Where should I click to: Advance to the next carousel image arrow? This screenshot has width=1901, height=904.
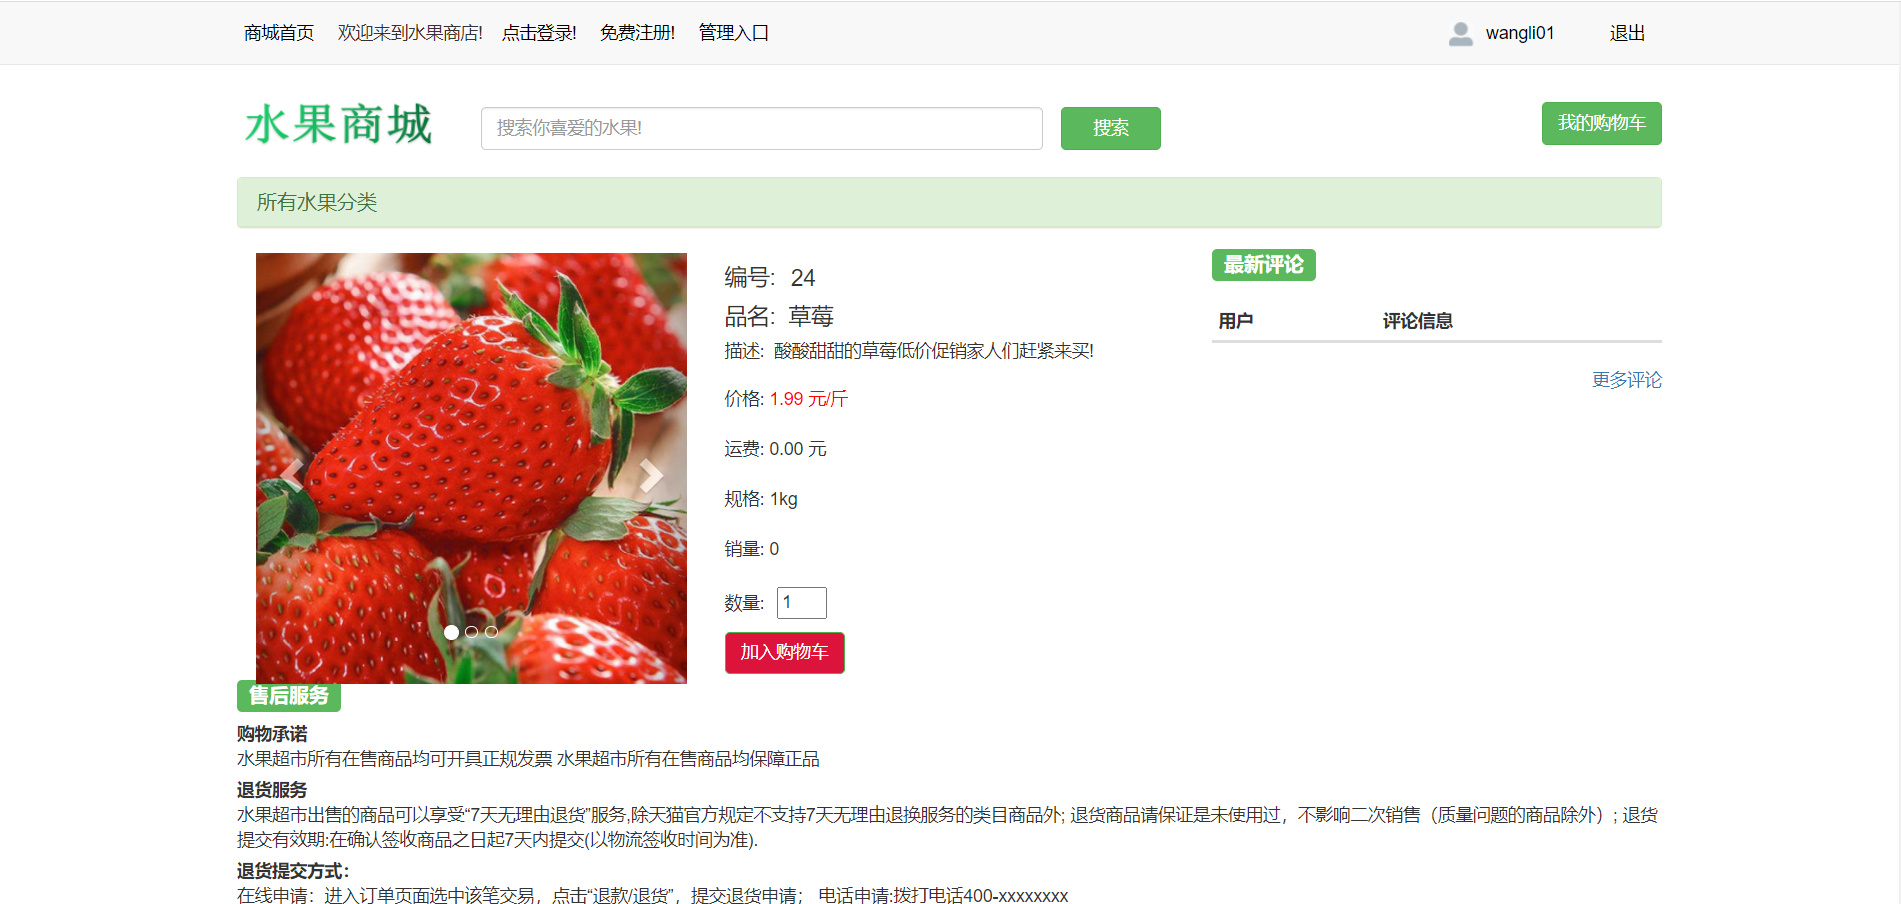(651, 474)
